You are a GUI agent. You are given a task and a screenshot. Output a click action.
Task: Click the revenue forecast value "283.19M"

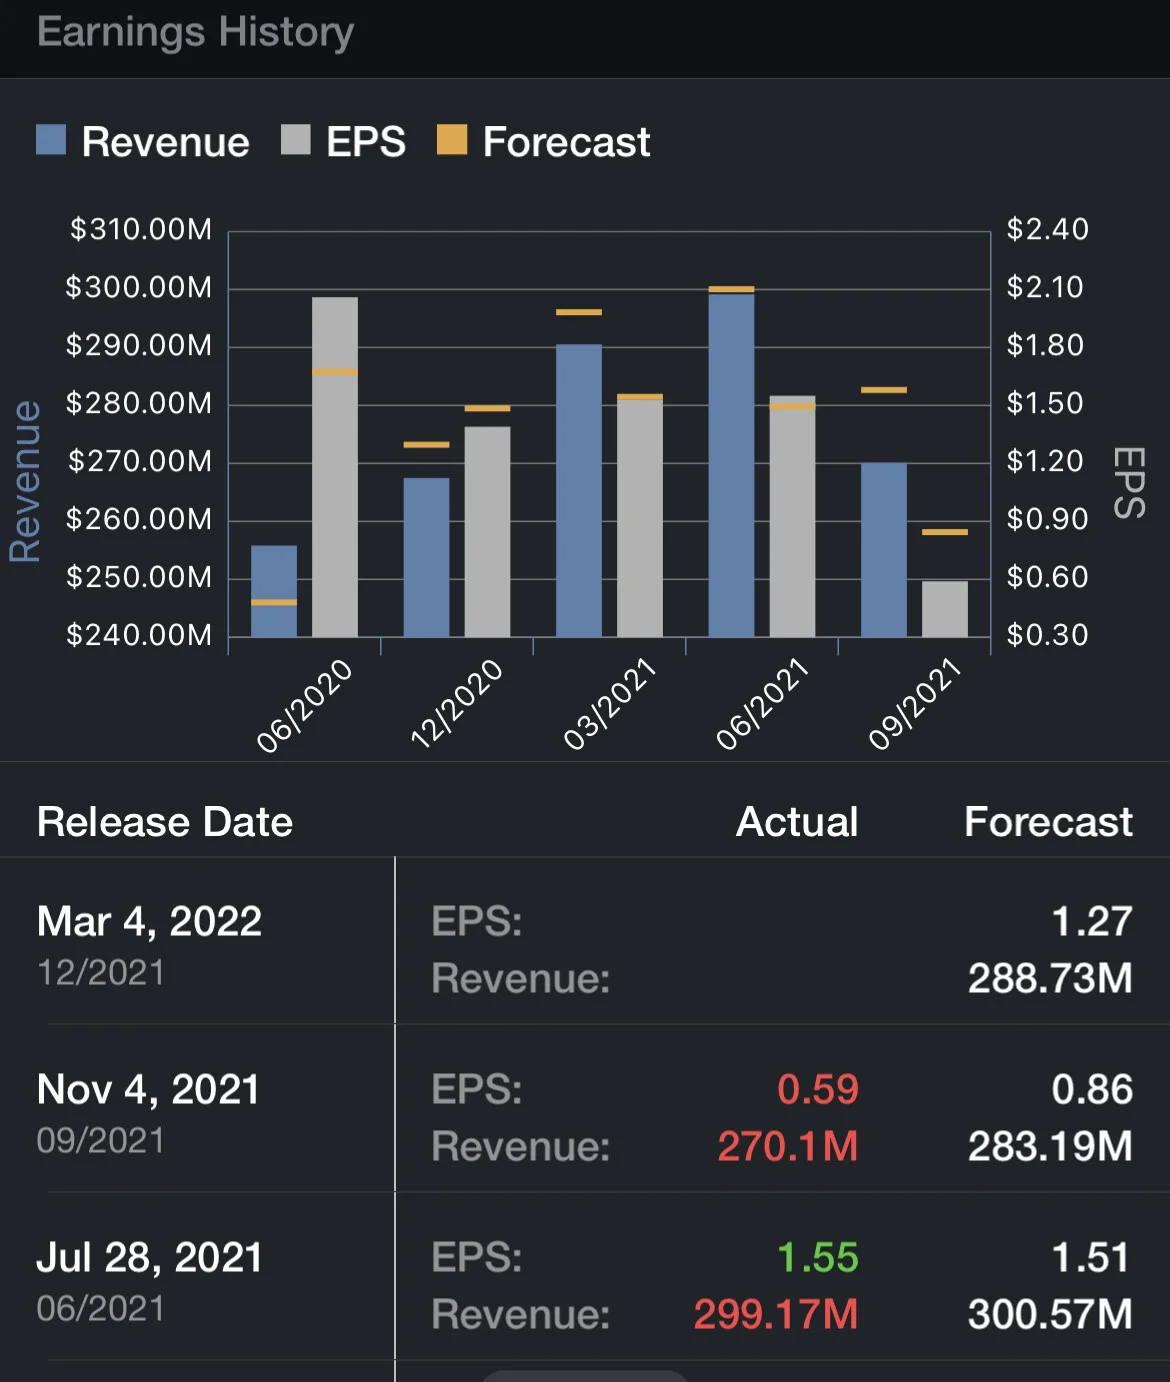click(1050, 1146)
